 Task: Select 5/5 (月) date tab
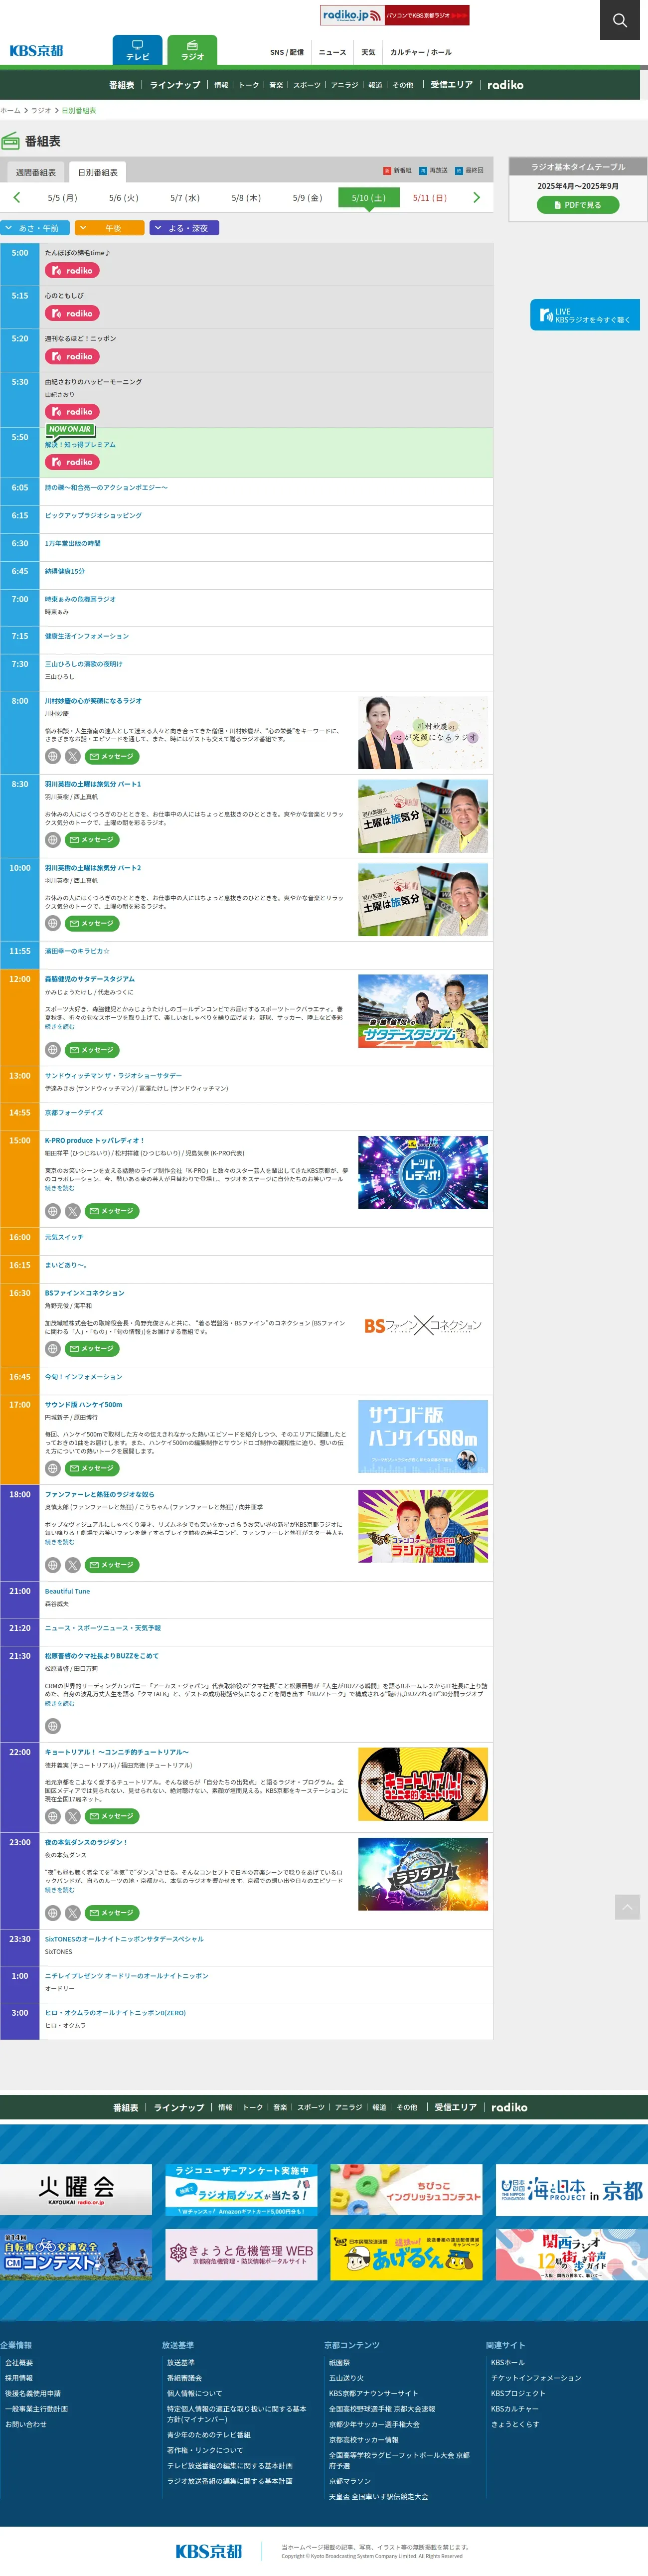point(62,198)
